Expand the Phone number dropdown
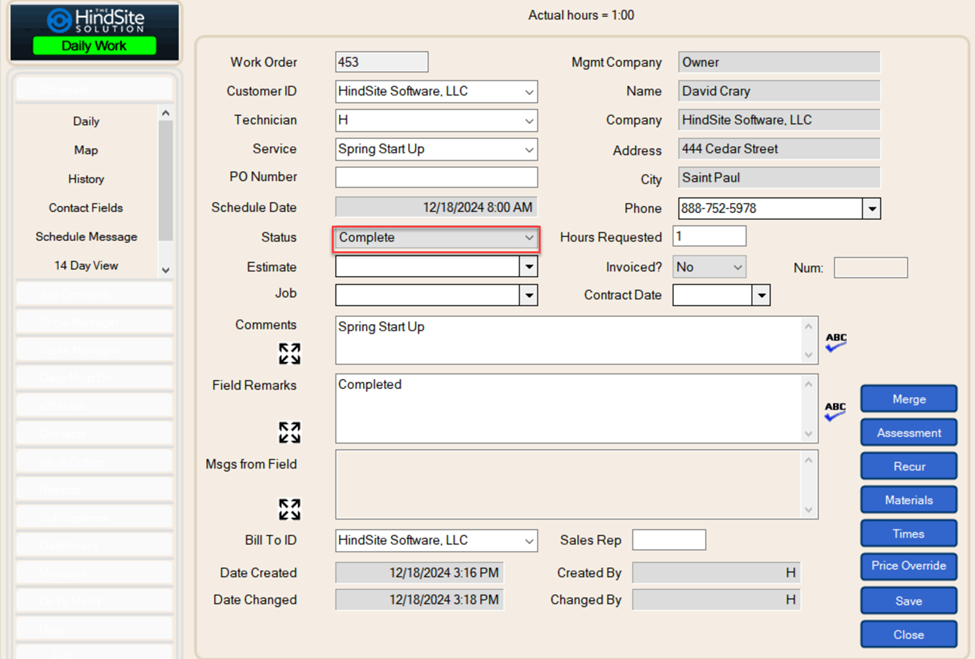This screenshot has height=659, width=975. tap(870, 209)
